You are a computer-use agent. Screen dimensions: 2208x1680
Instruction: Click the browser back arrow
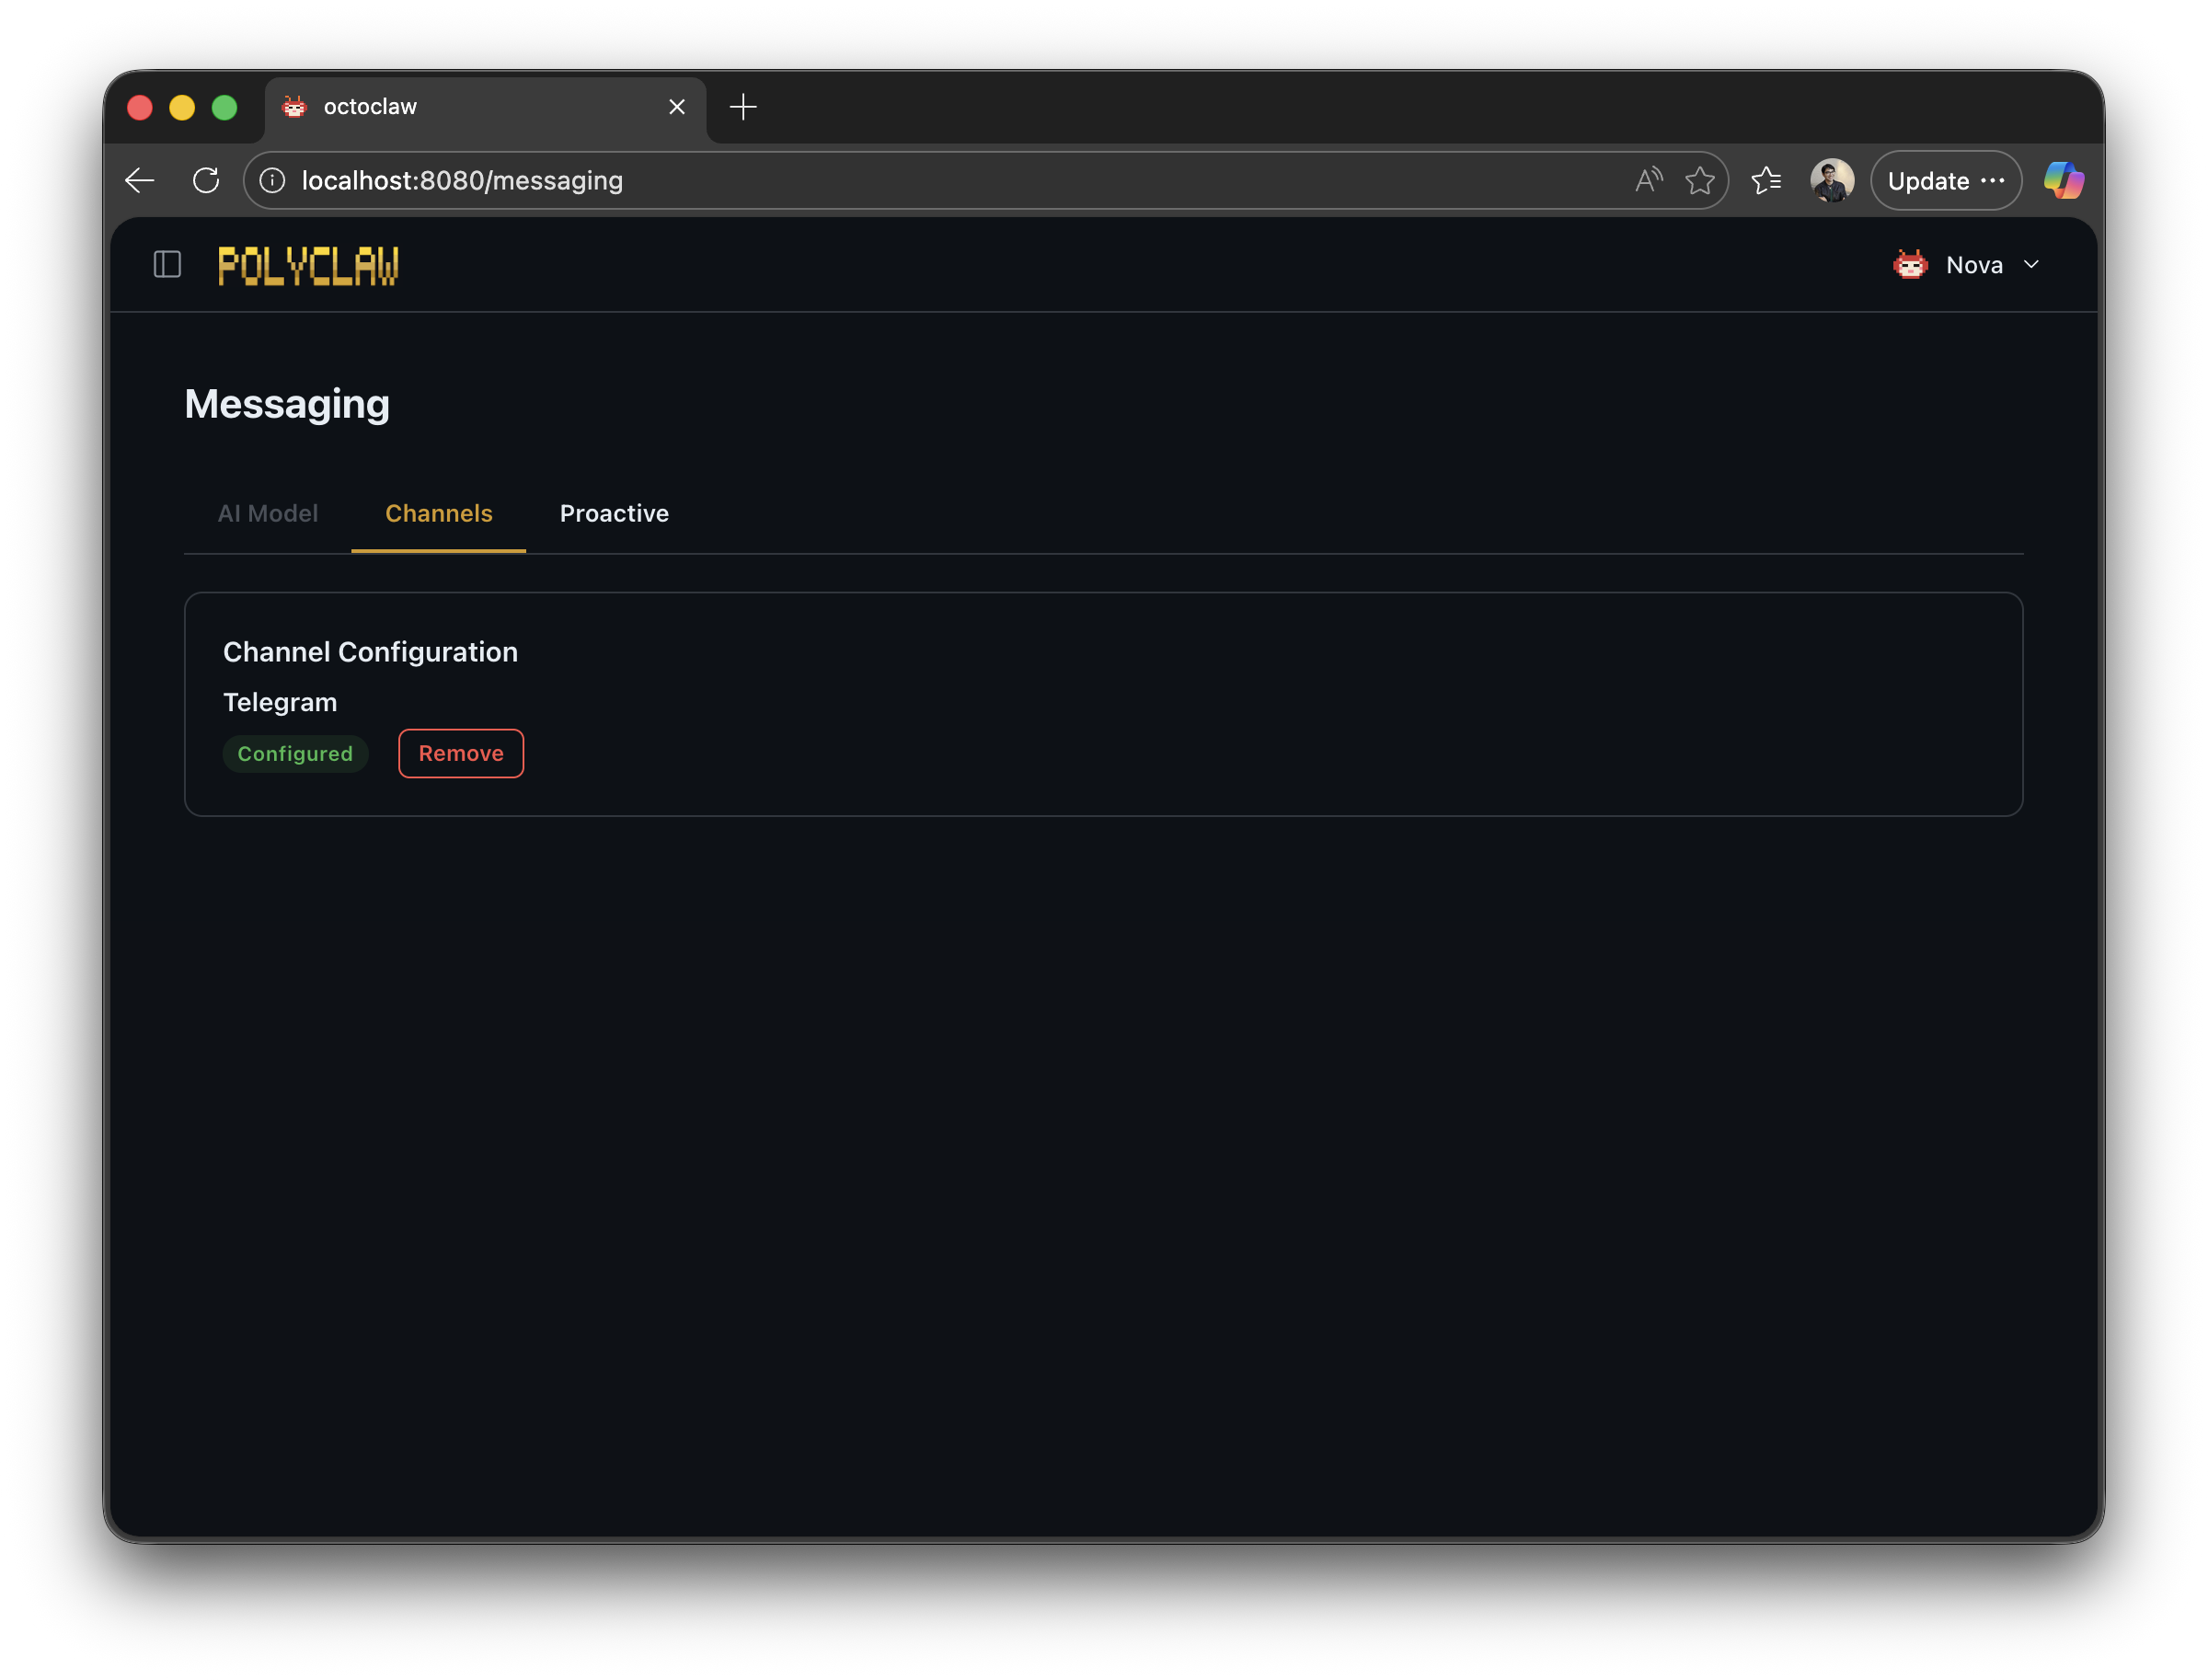click(x=140, y=181)
